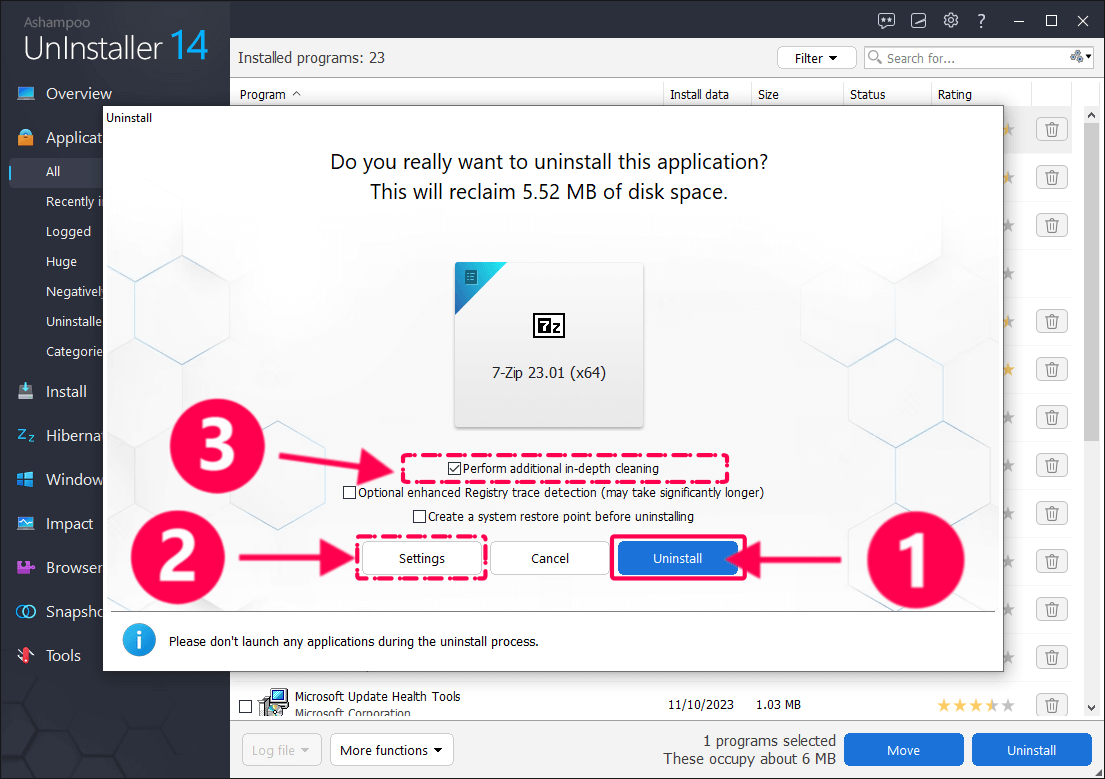1105x779 pixels.
Task: Click the 7-Zip application icon tile
Action: [549, 344]
